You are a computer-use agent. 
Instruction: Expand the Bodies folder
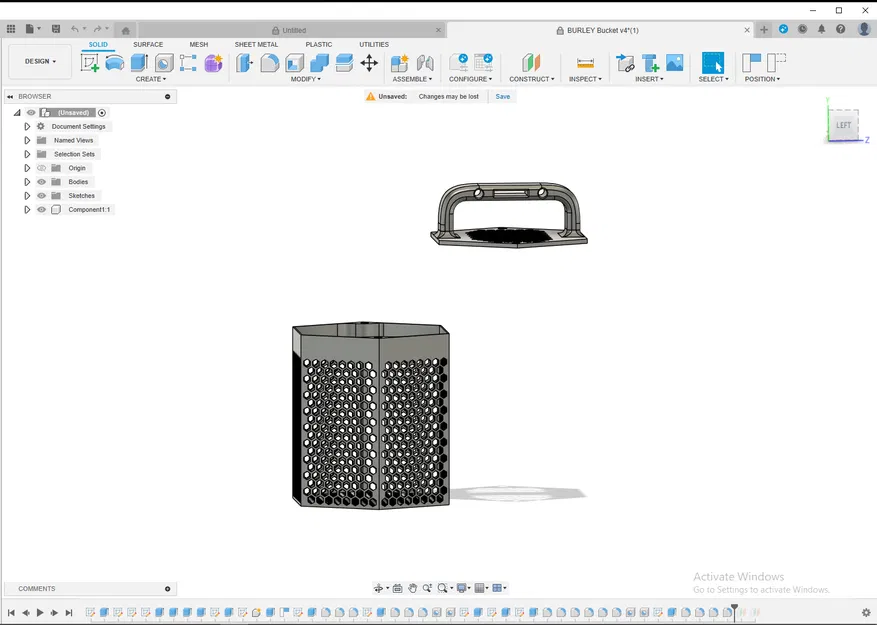[27, 182]
